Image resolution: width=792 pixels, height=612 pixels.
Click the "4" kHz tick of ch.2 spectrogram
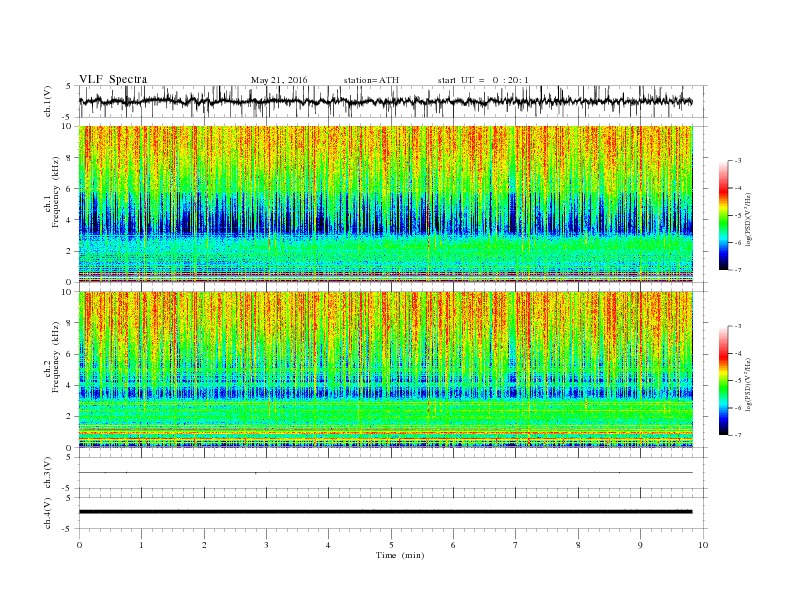click(x=70, y=385)
